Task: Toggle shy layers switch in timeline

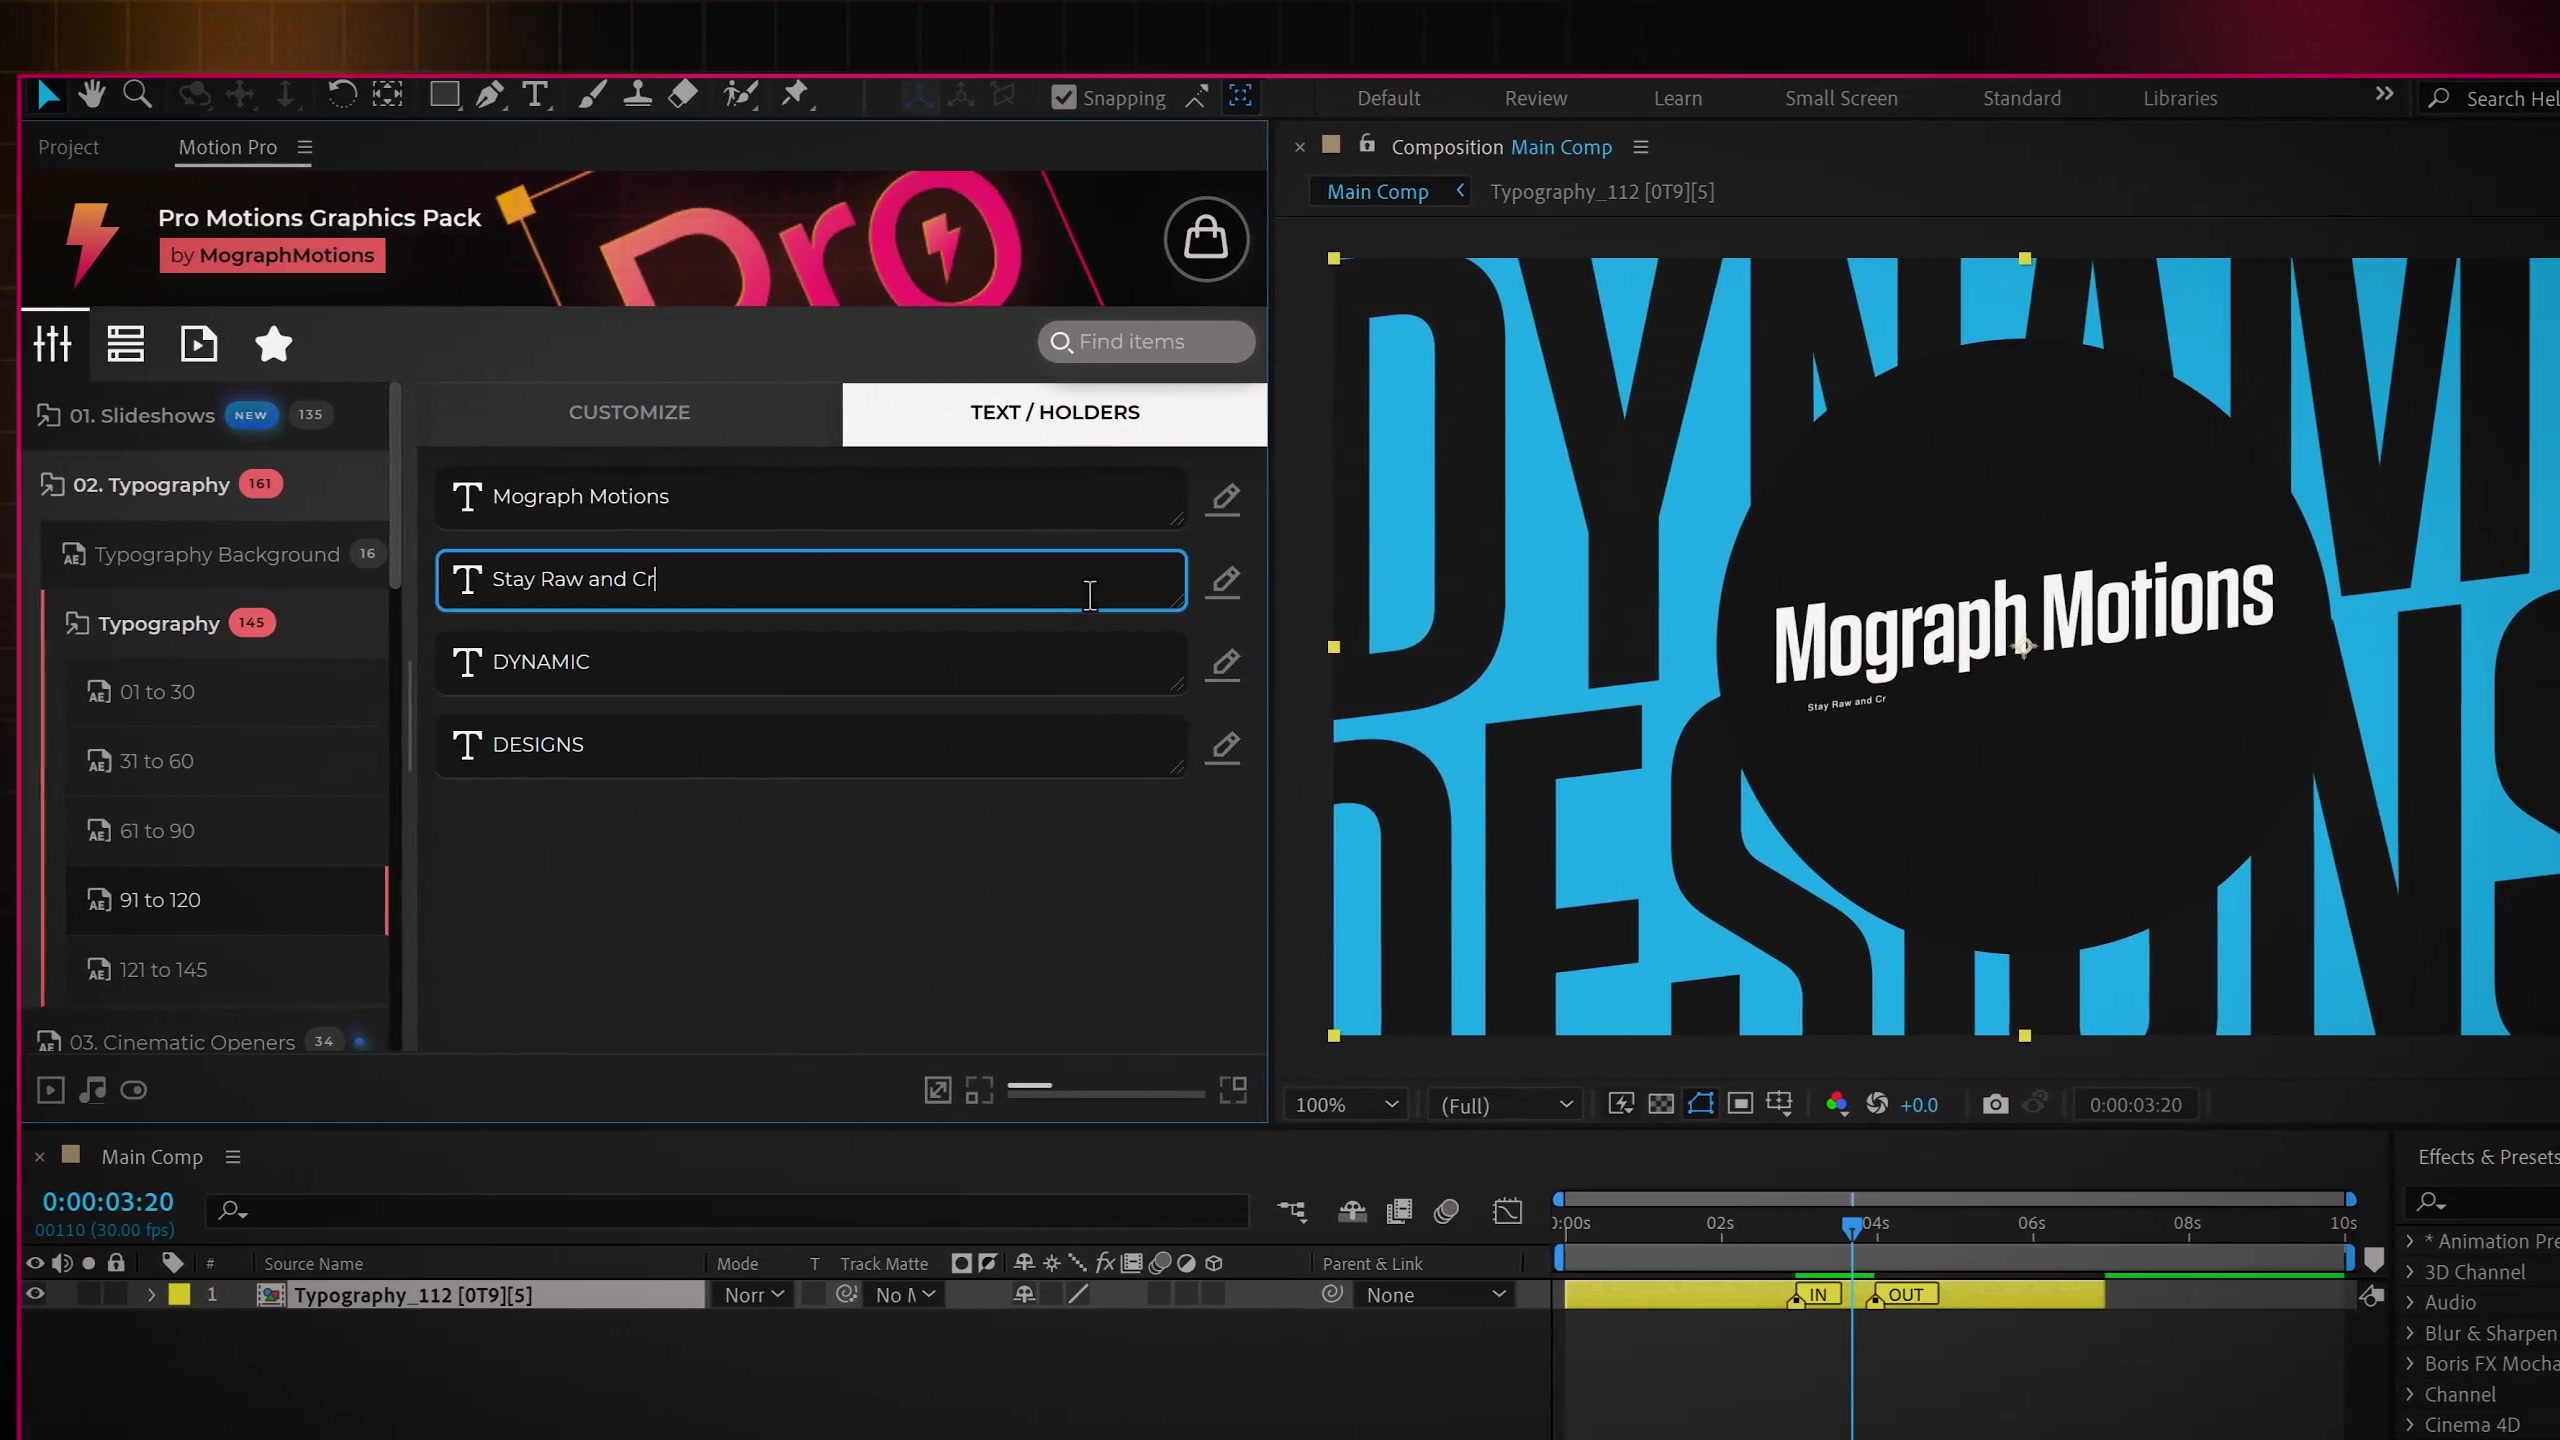Action: (1352, 1212)
